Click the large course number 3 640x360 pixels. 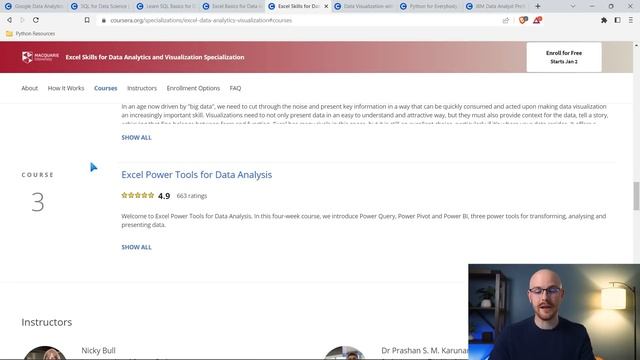38,202
